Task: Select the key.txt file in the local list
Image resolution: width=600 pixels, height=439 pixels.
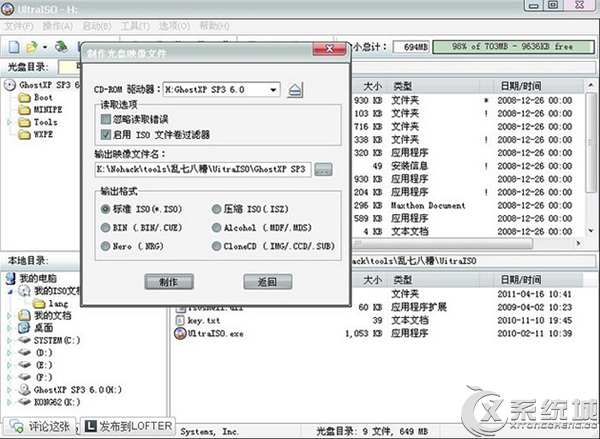Action: pos(197,320)
